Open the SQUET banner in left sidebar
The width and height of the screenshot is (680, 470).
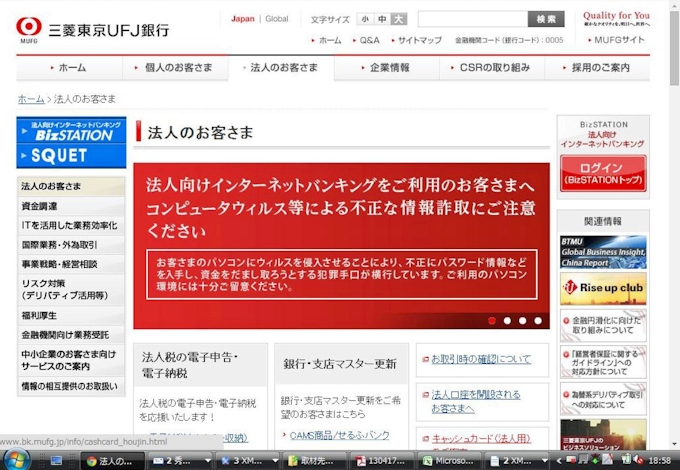70,155
